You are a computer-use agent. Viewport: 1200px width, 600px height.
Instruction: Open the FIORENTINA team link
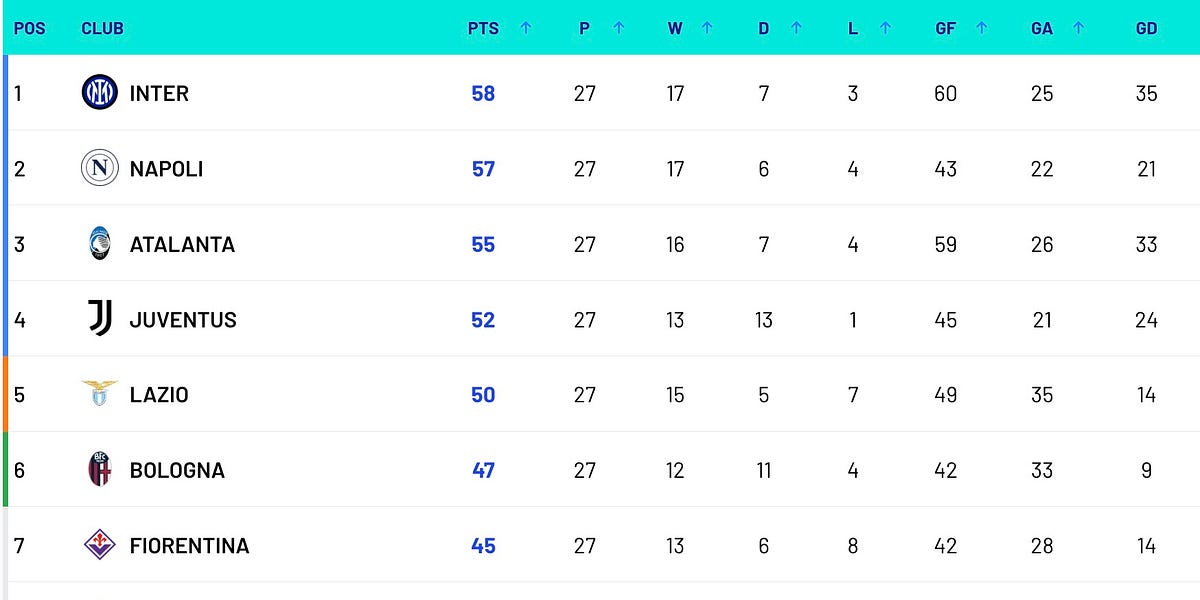pos(189,546)
